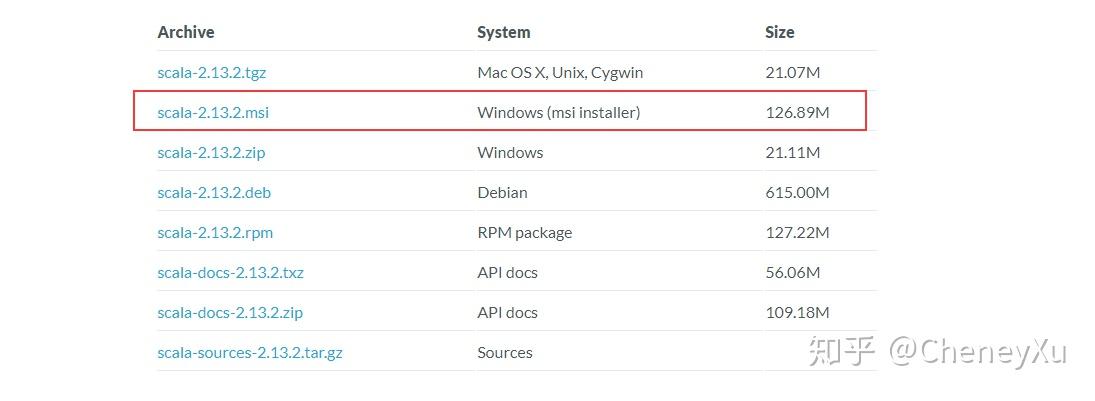1095x401 pixels.
Task: Click the Debian system cell
Action: [502, 193]
